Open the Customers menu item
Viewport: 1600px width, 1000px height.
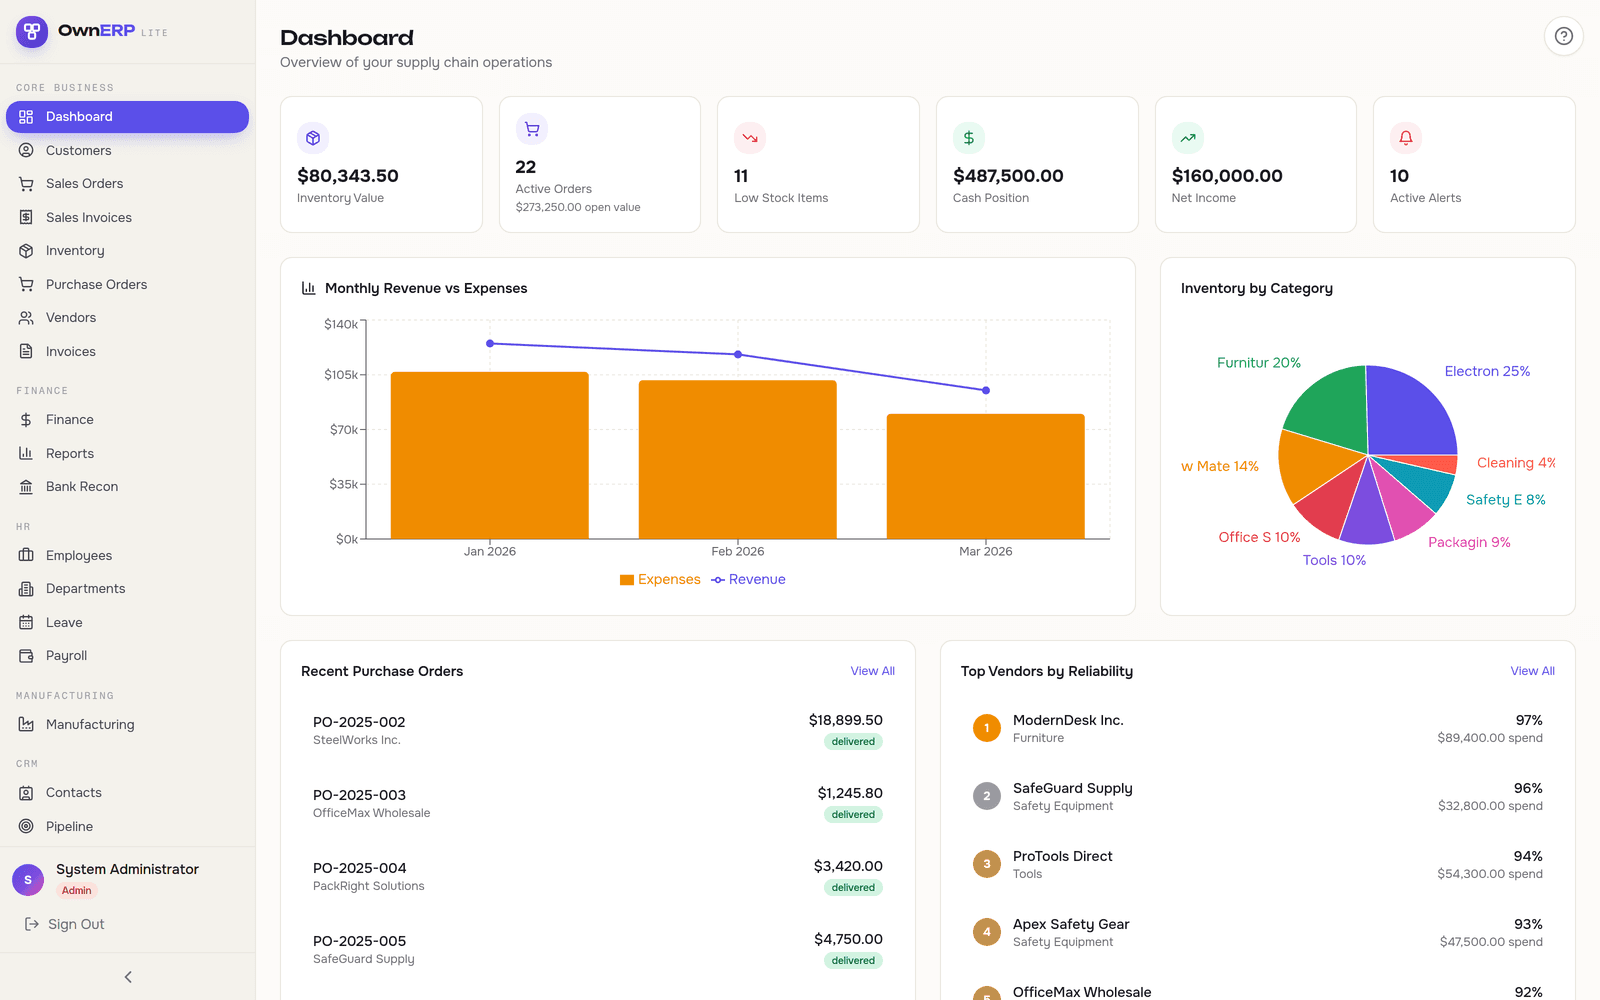pos(127,150)
